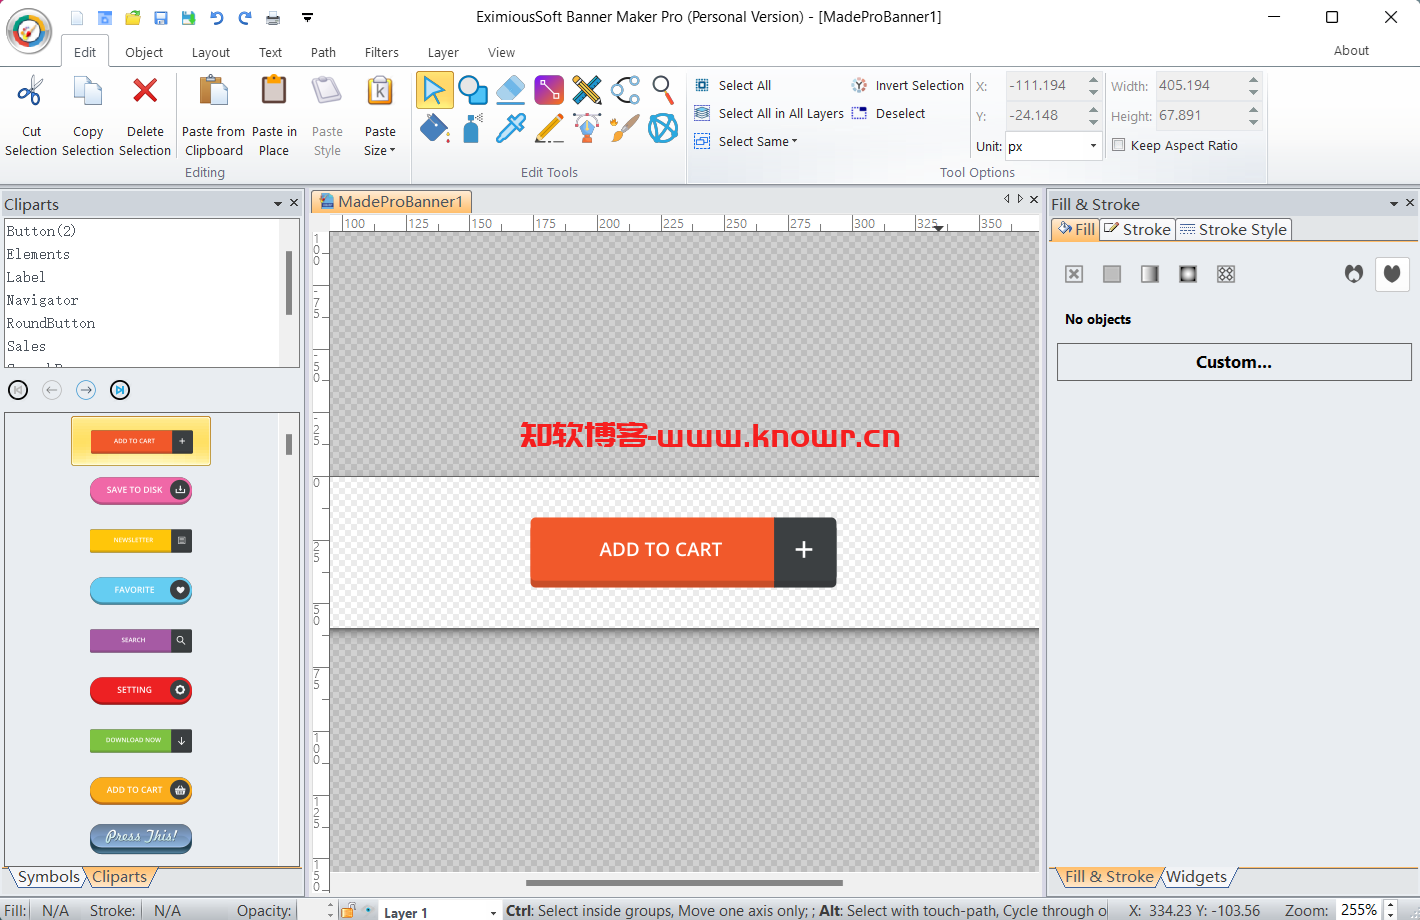
Task: Select the RoundButton clipart category
Action: point(51,323)
